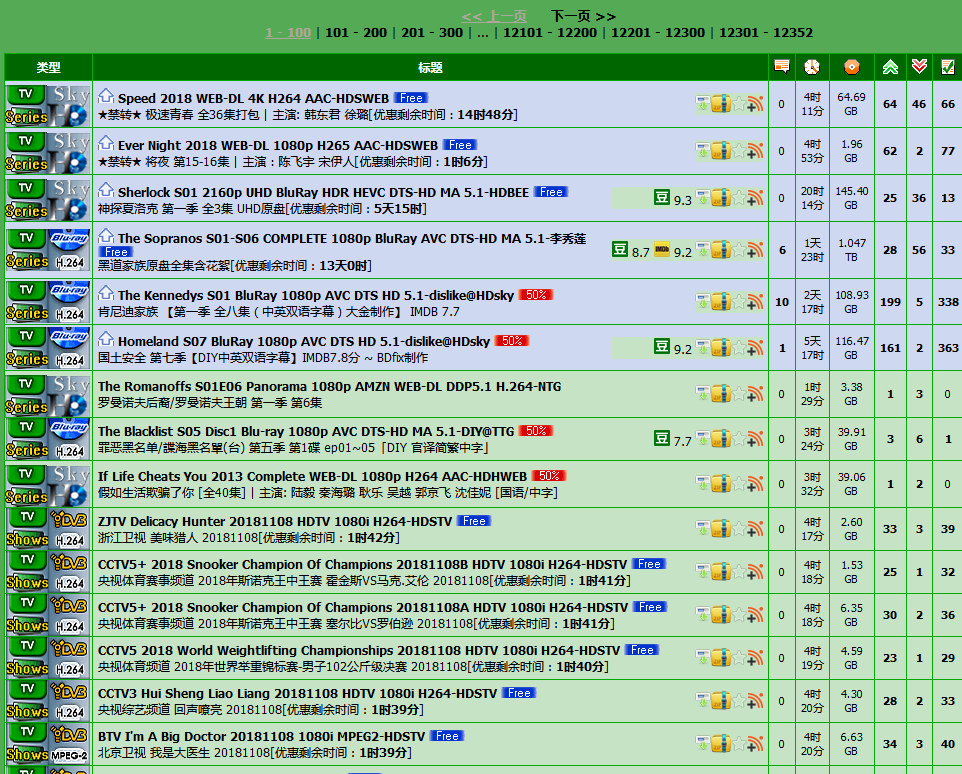The width and height of the screenshot is (962, 774).
Task: Open the Douban 8.7 rating icon for The Sopranos
Action: coord(620,249)
